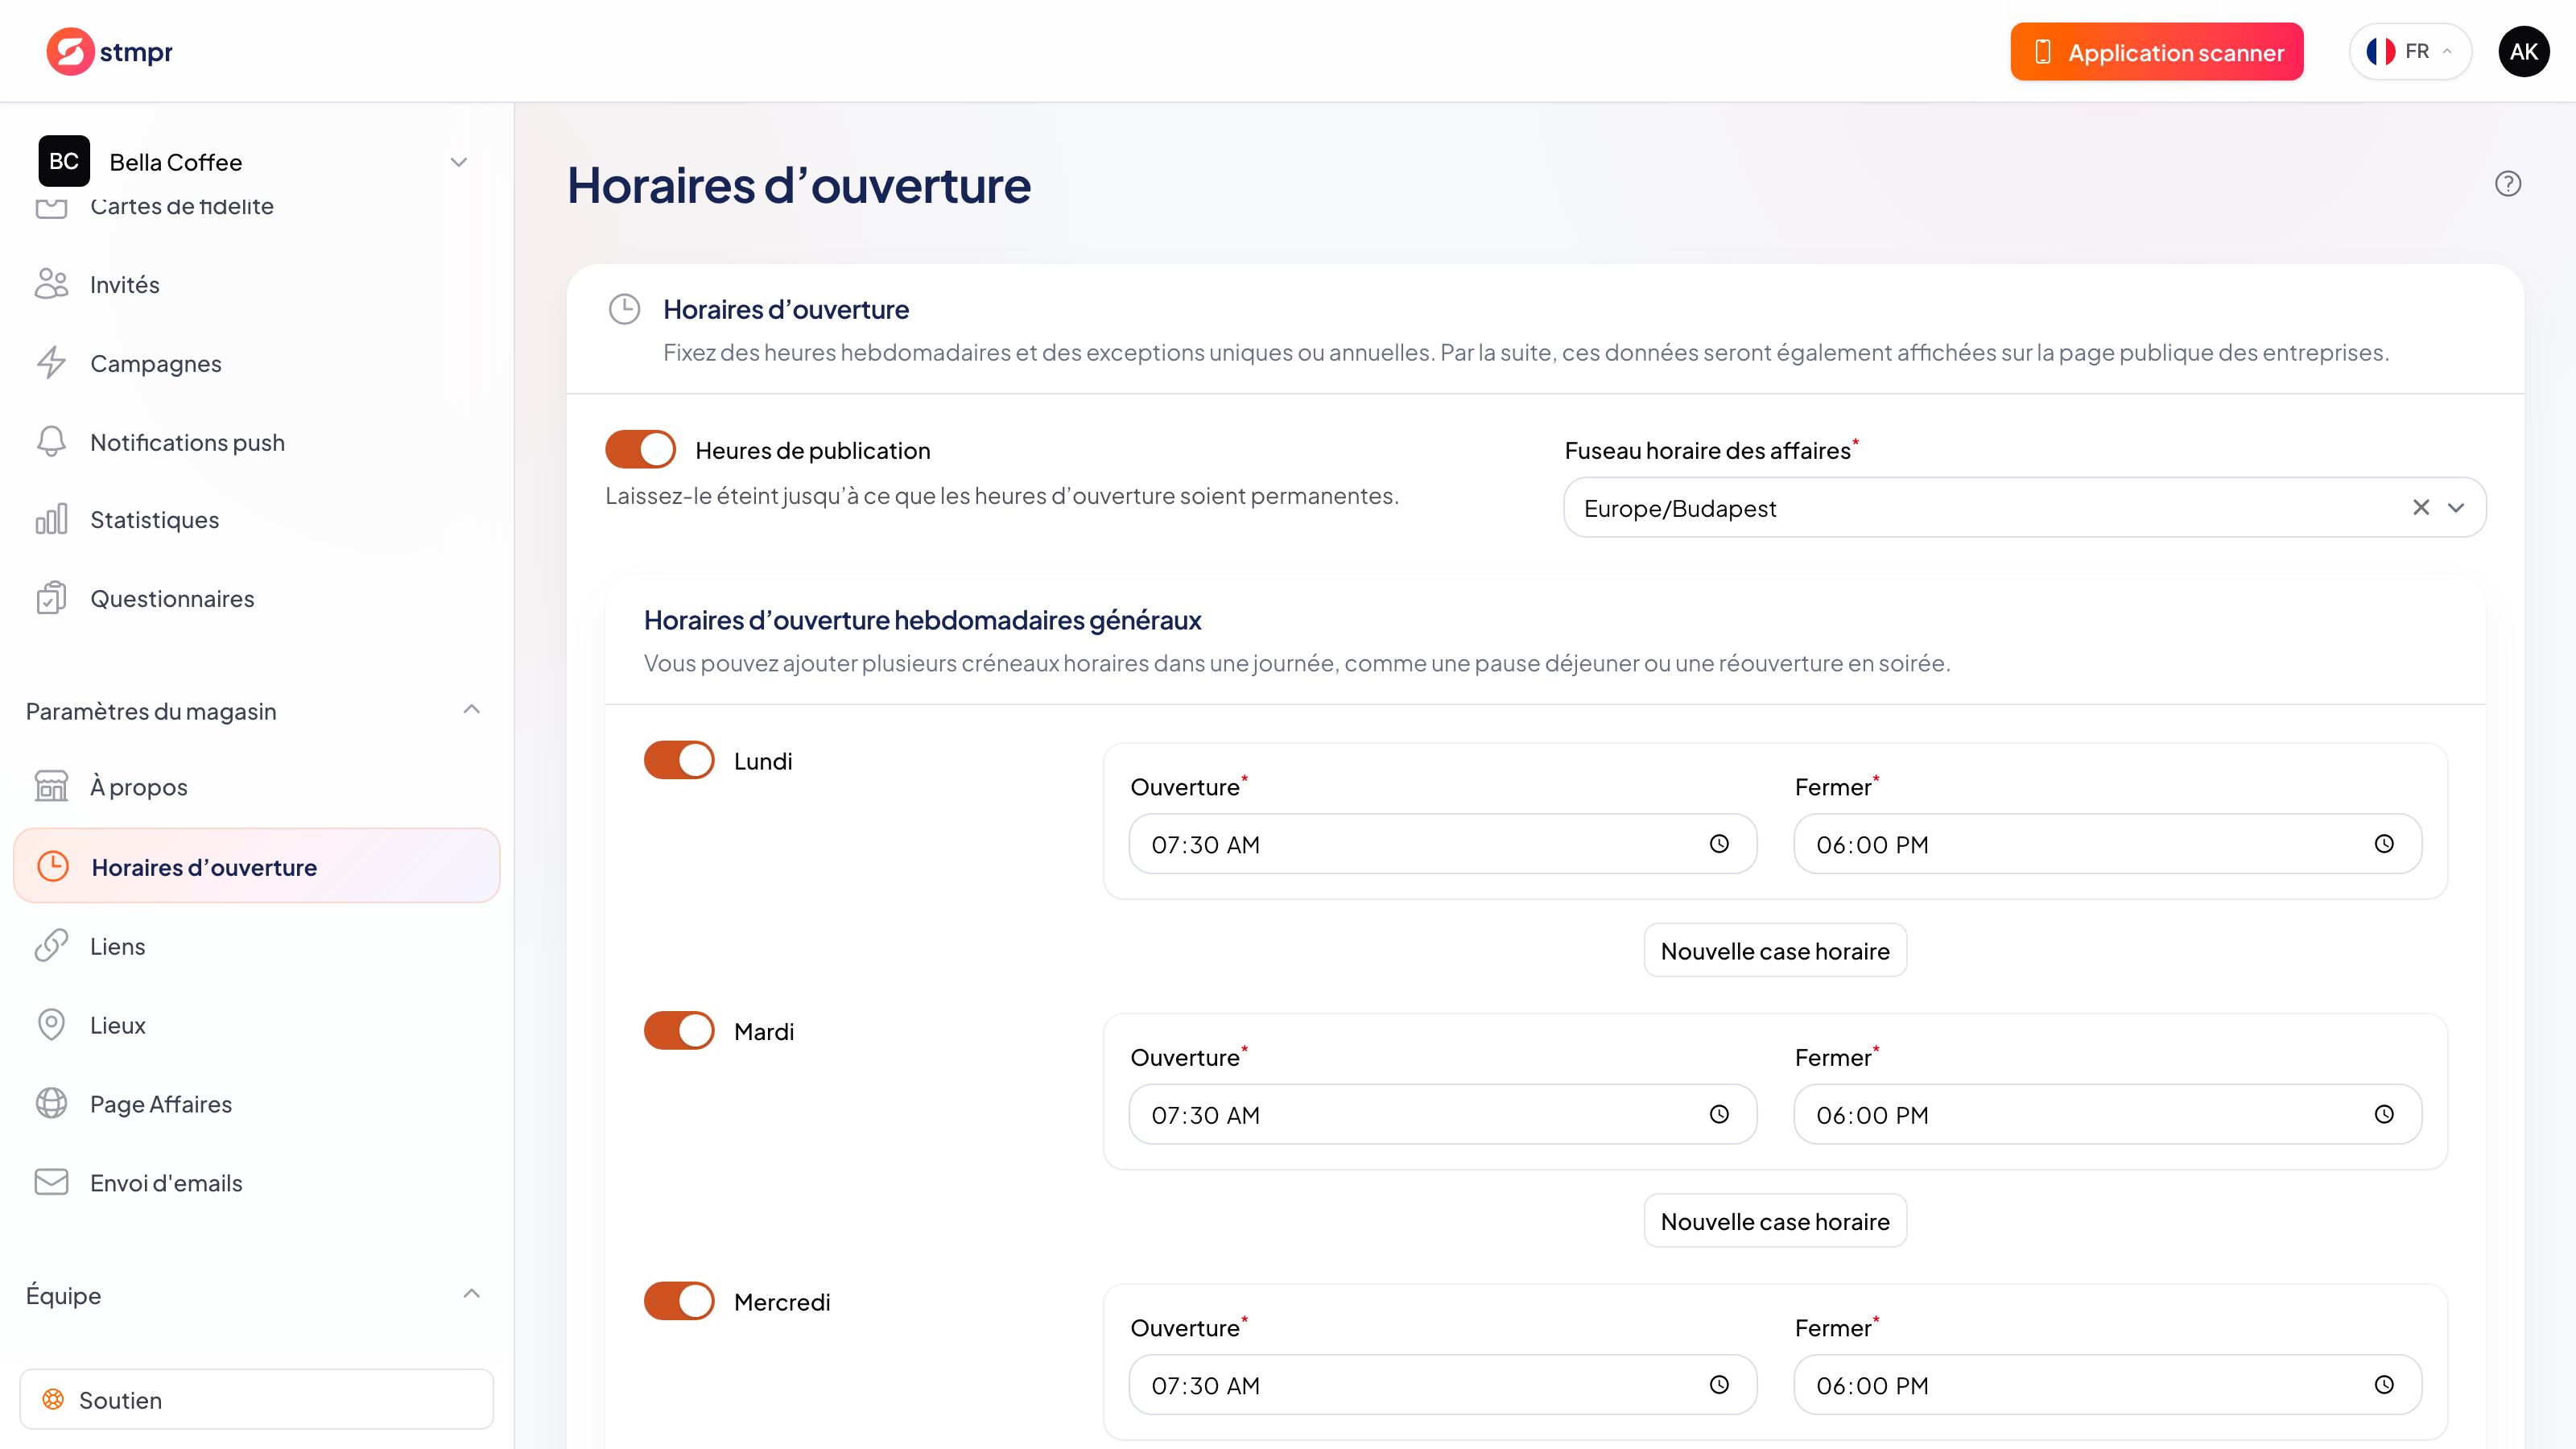Toggle Heures de publication switch
The width and height of the screenshot is (2576, 1449).
point(640,449)
